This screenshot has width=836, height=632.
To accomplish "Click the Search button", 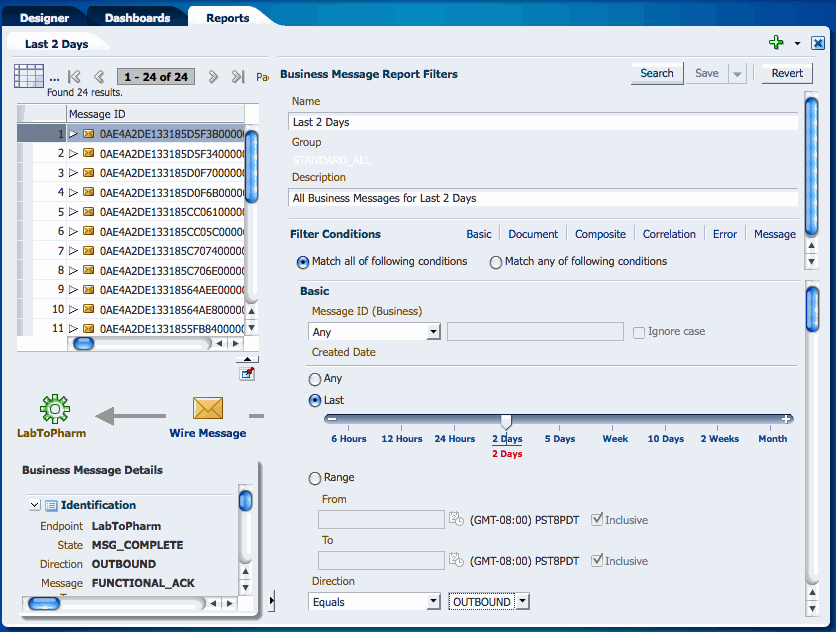I will click(657, 73).
